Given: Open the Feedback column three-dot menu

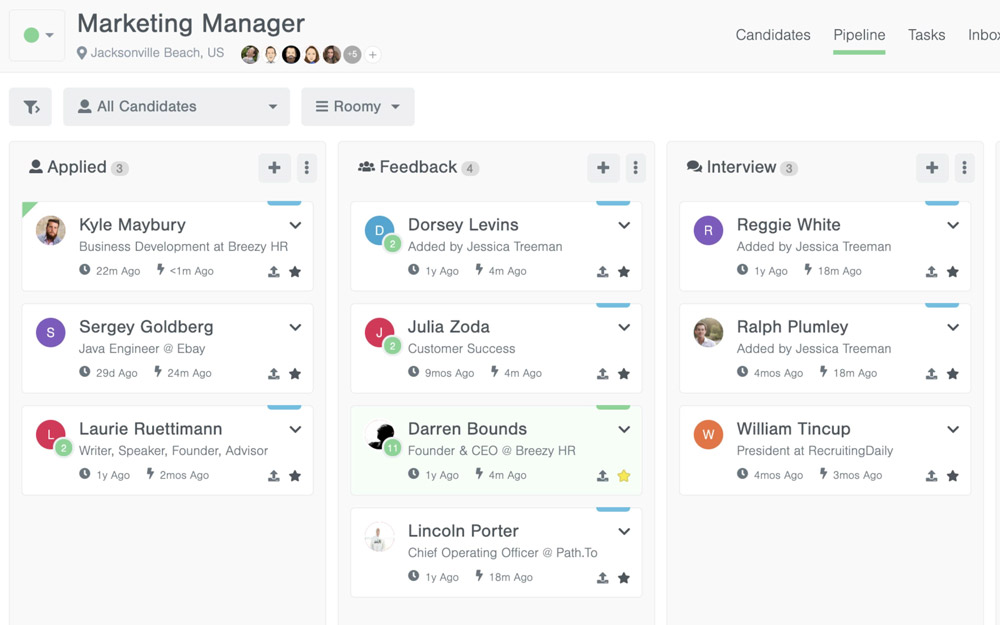Looking at the screenshot, I should pyautogui.click(x=635, y=168).
